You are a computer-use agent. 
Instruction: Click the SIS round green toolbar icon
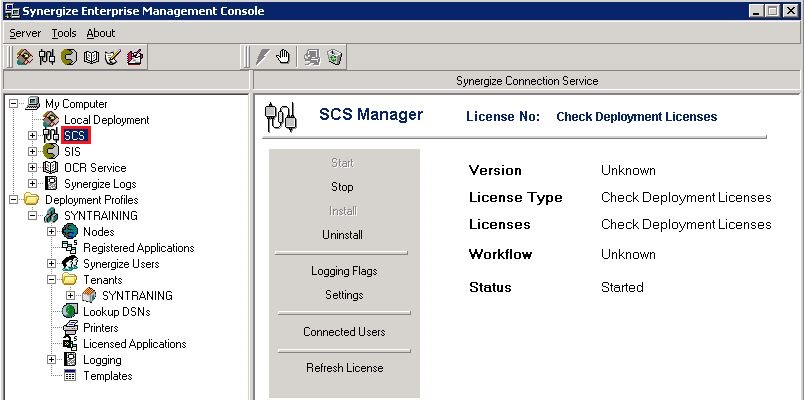[69, 57]
